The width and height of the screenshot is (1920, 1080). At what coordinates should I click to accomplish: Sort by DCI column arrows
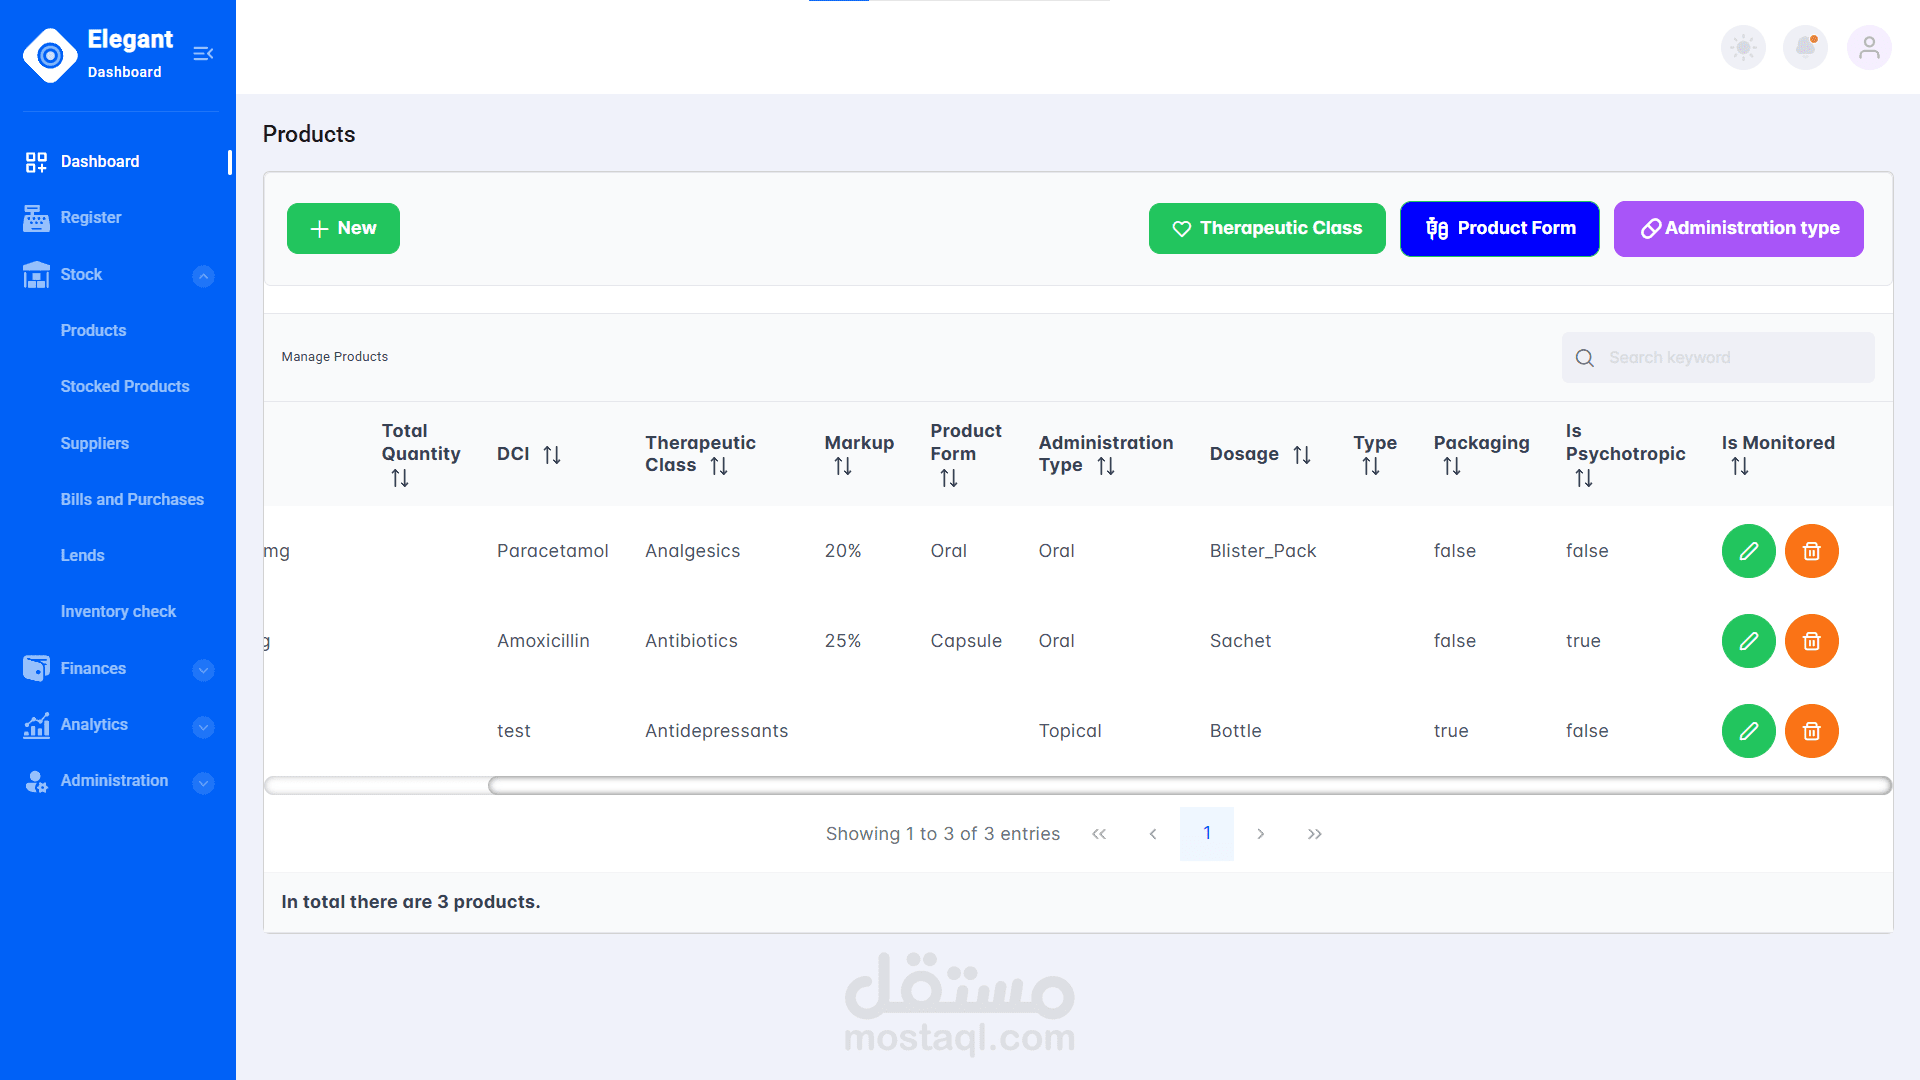[552, 455]
